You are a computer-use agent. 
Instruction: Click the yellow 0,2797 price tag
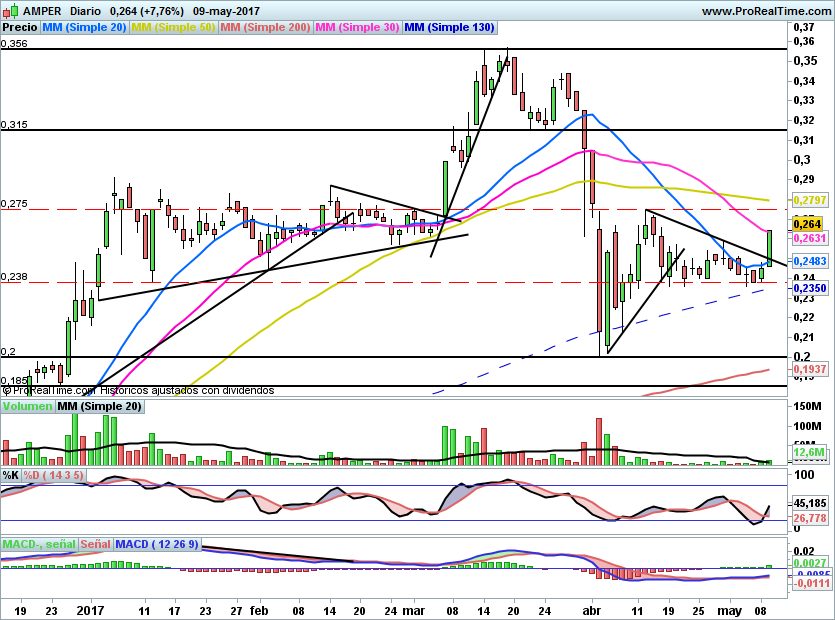[x=808, y=201]
